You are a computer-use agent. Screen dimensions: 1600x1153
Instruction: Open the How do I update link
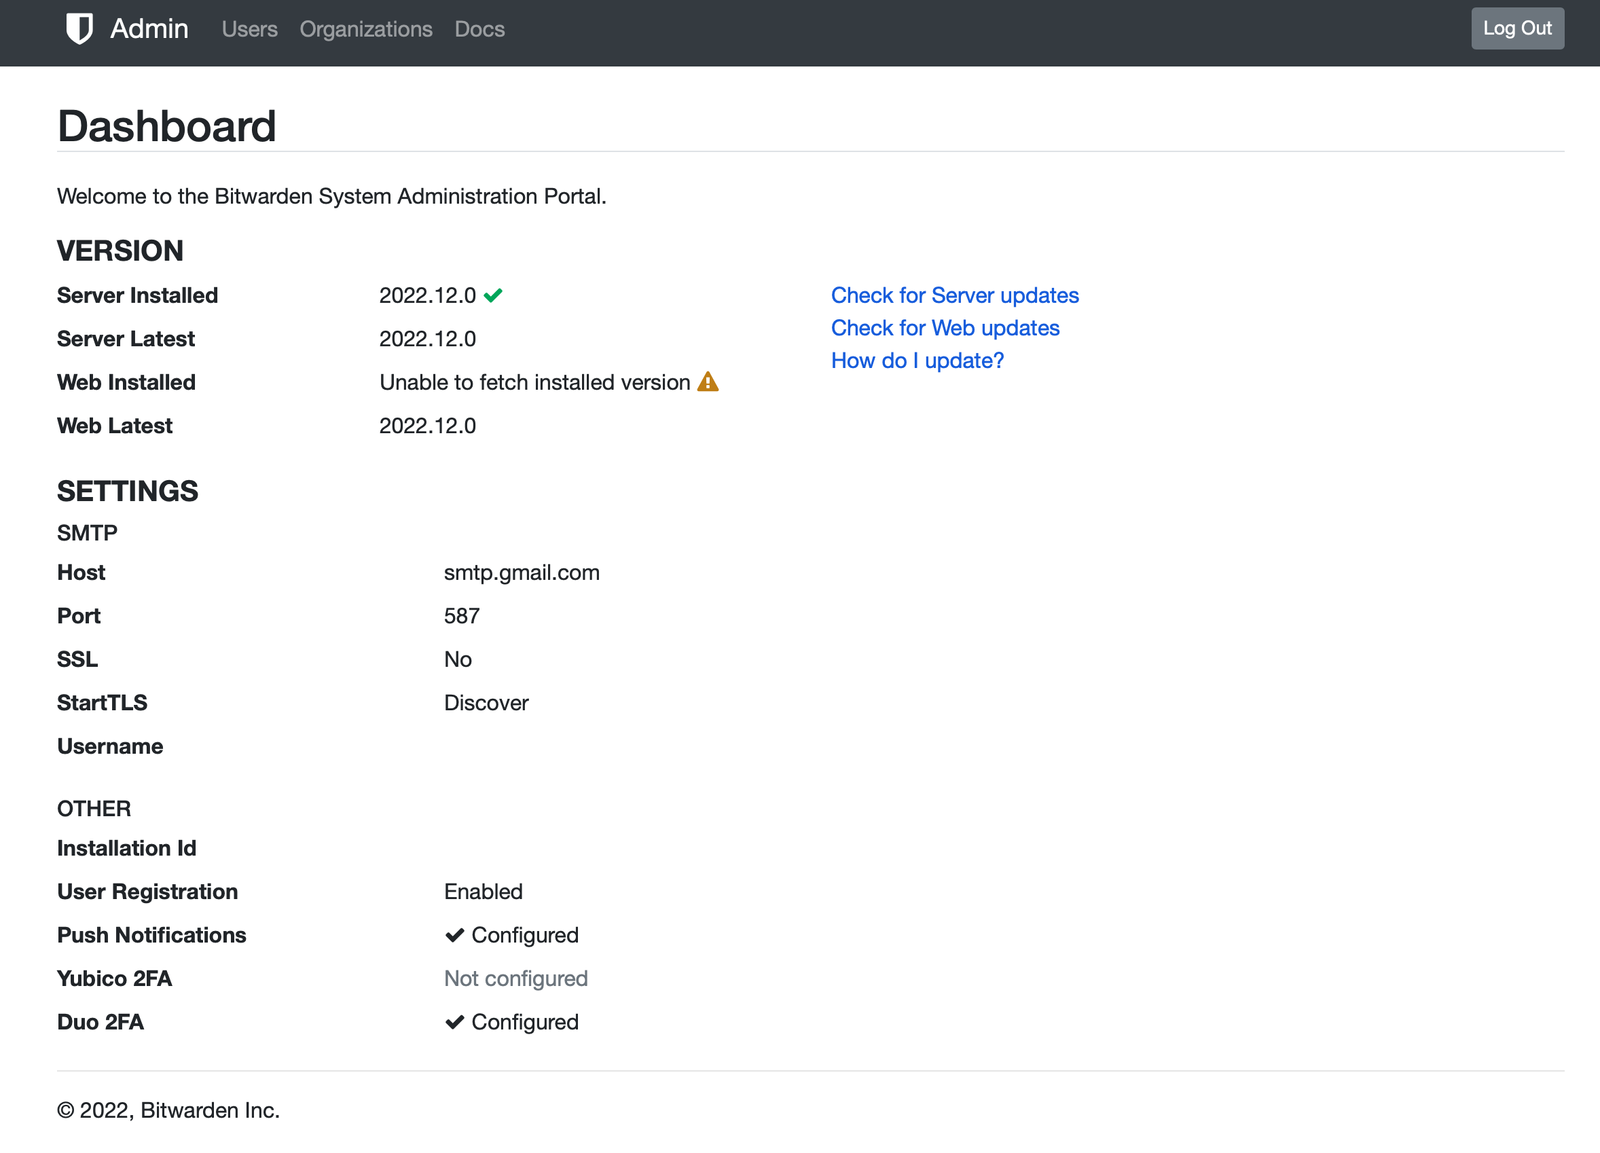coord(917,360)
